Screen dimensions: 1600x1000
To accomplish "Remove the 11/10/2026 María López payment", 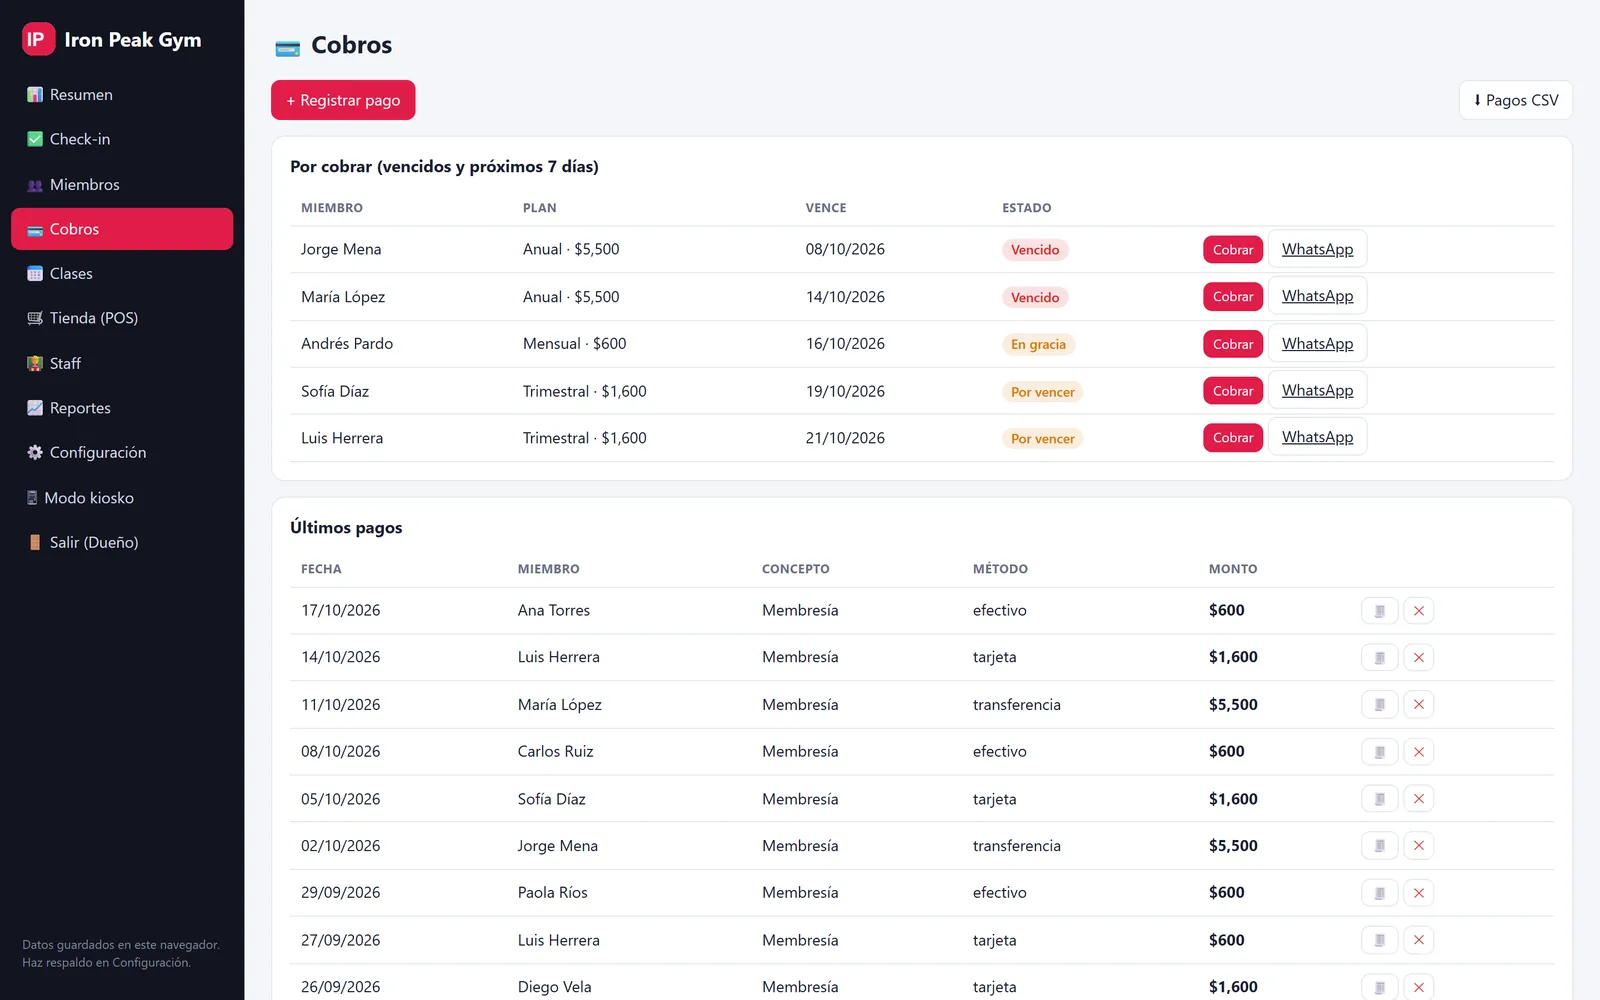I will [1418, 705].
